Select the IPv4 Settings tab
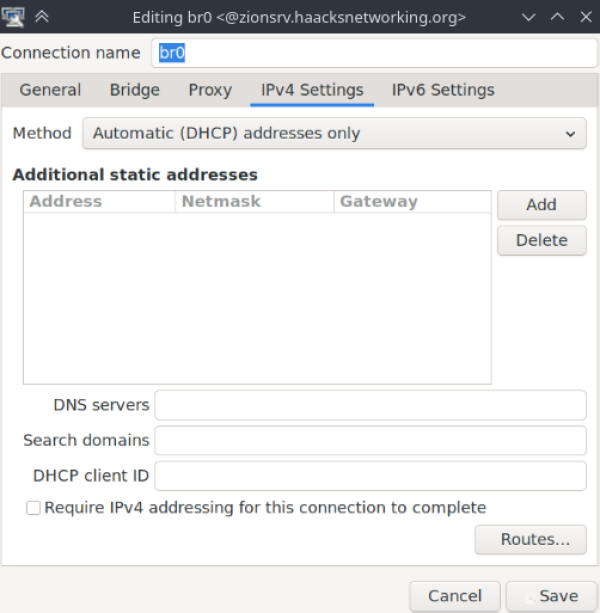This screenshot has height=613, width=600. click(312, 90)
